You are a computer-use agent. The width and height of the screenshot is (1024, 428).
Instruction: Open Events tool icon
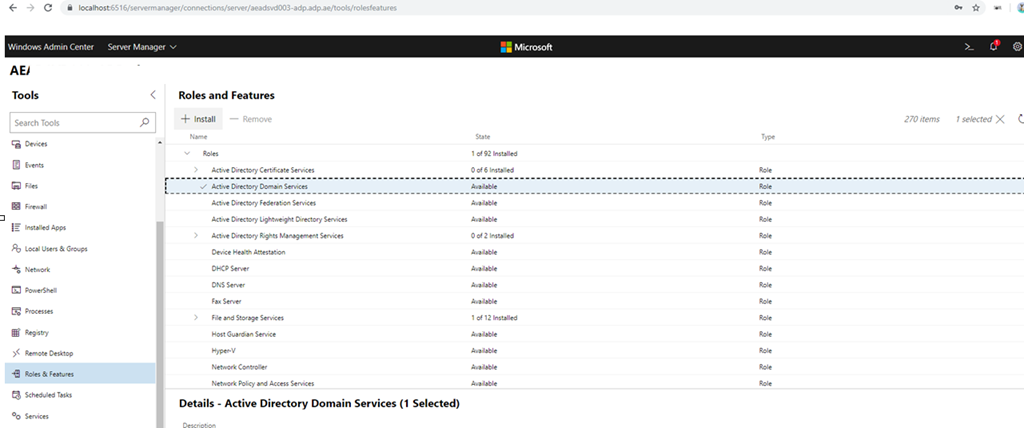(x=16, y=165)
